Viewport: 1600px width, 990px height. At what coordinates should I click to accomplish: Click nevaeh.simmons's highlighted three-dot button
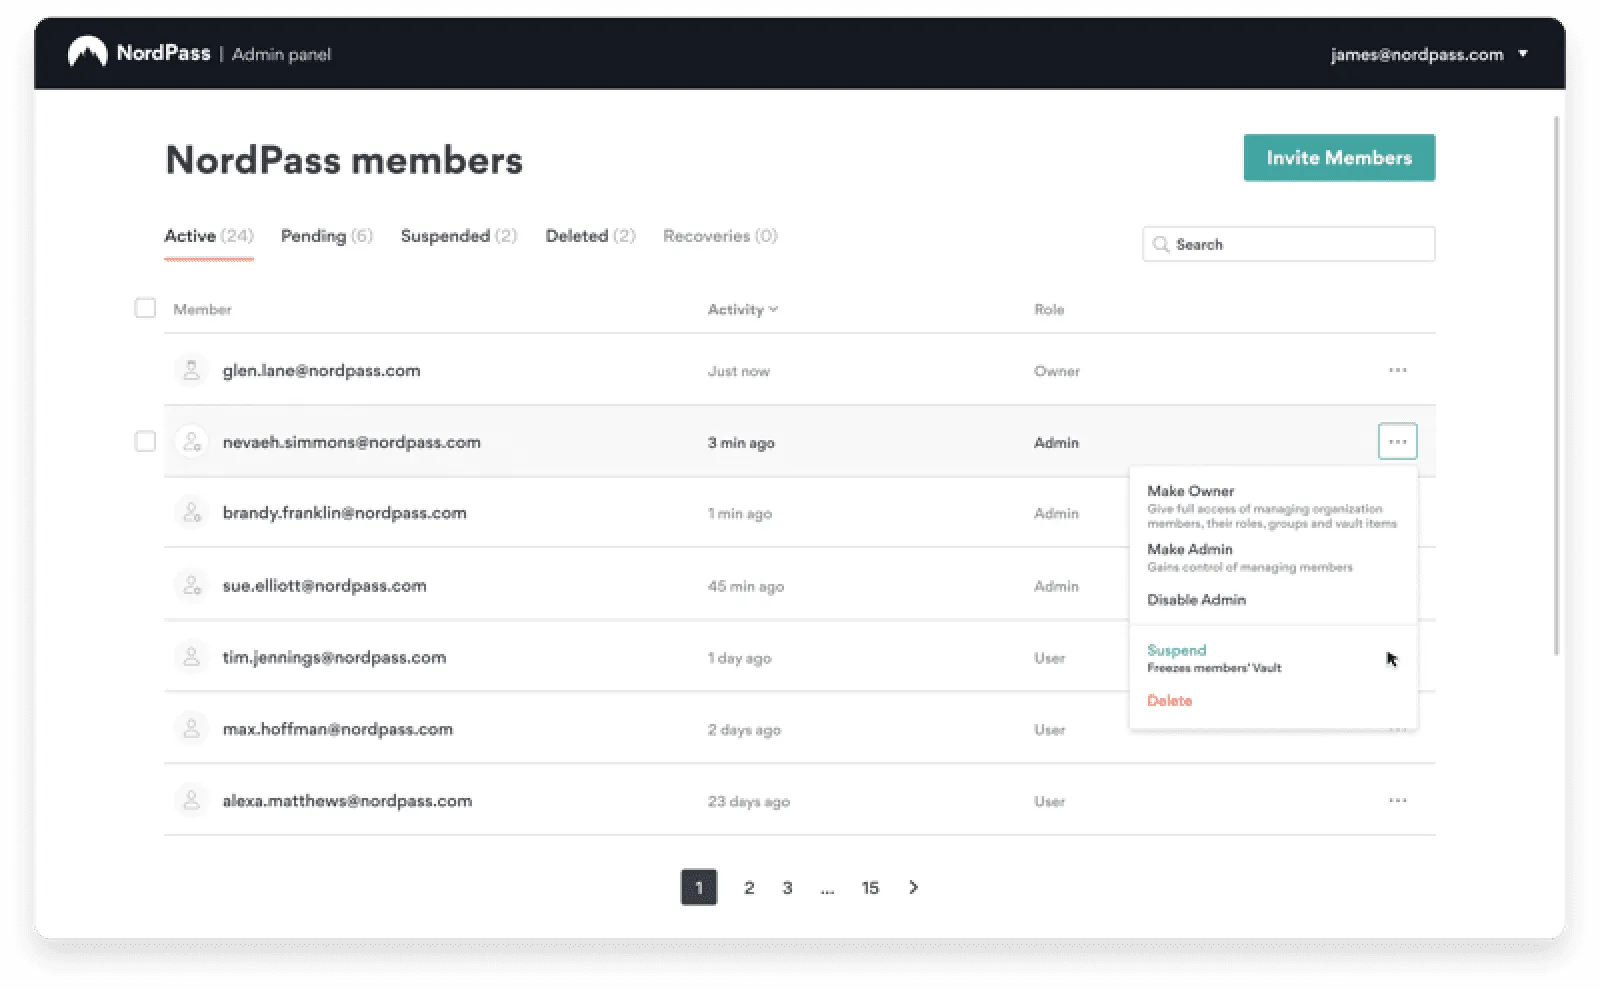coord(1397,442)
